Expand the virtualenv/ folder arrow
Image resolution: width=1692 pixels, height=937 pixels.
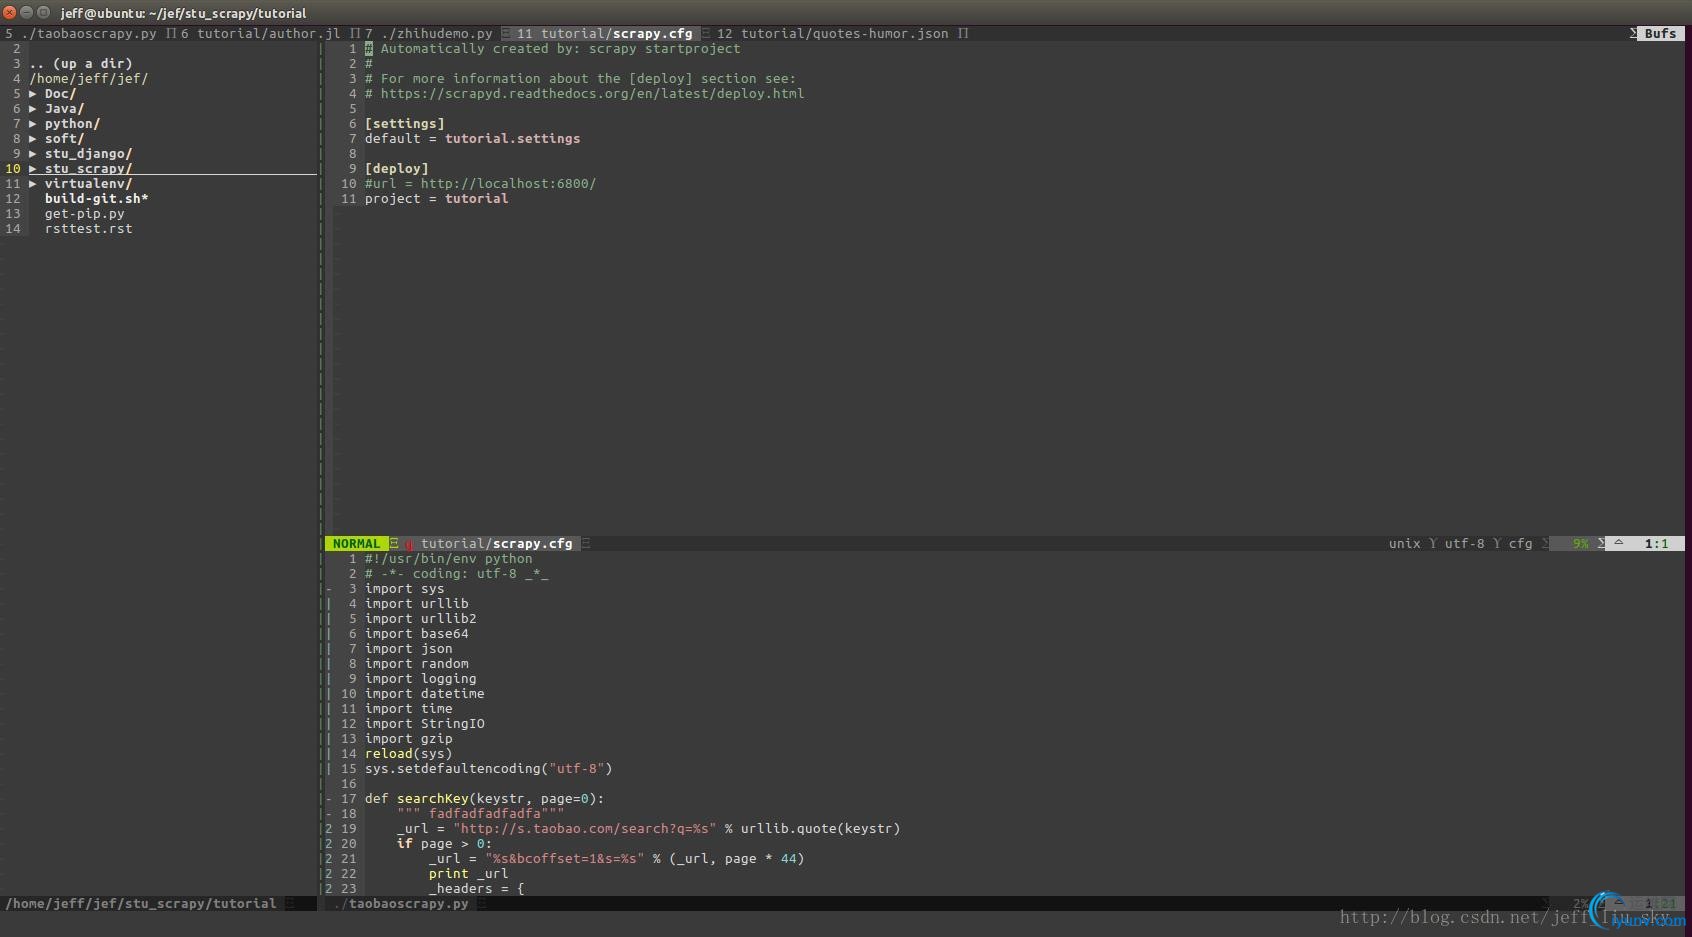tap(33, 184)
